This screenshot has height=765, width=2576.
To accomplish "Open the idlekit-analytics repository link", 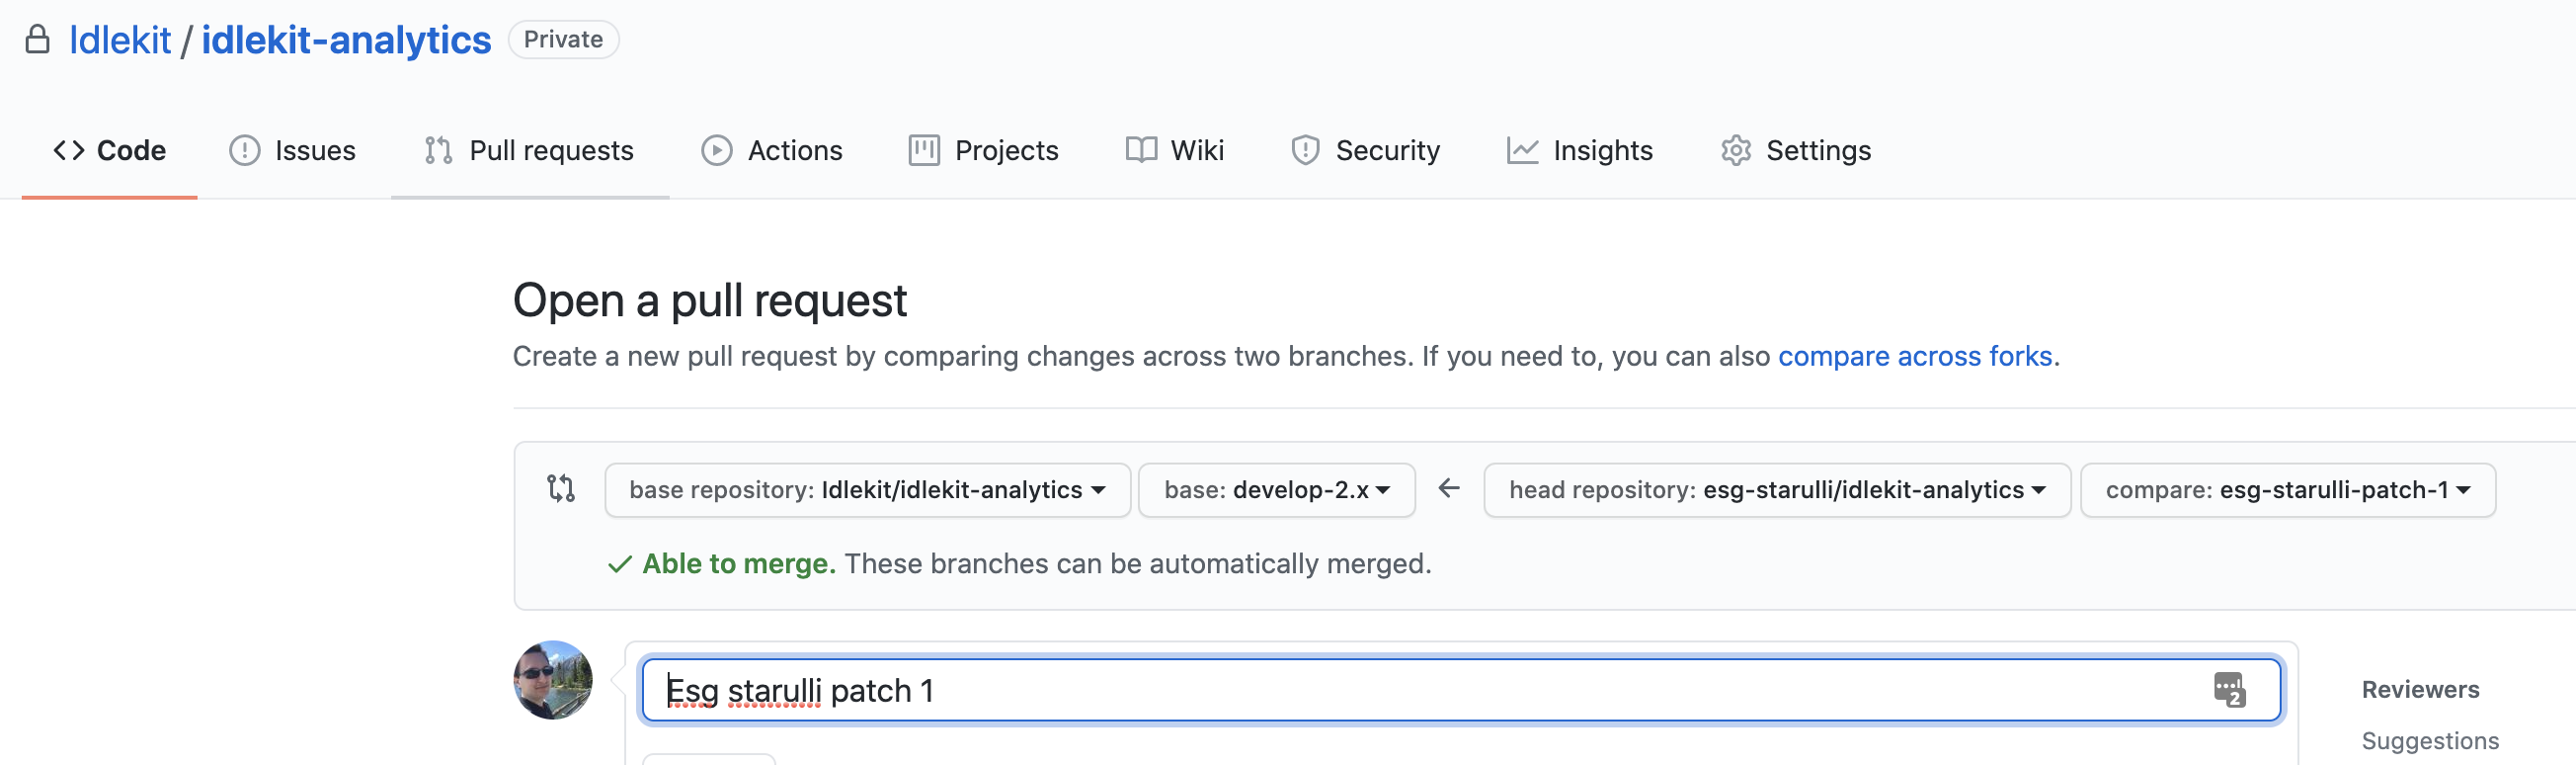I will pyautogui.click(x=346, y=40).
